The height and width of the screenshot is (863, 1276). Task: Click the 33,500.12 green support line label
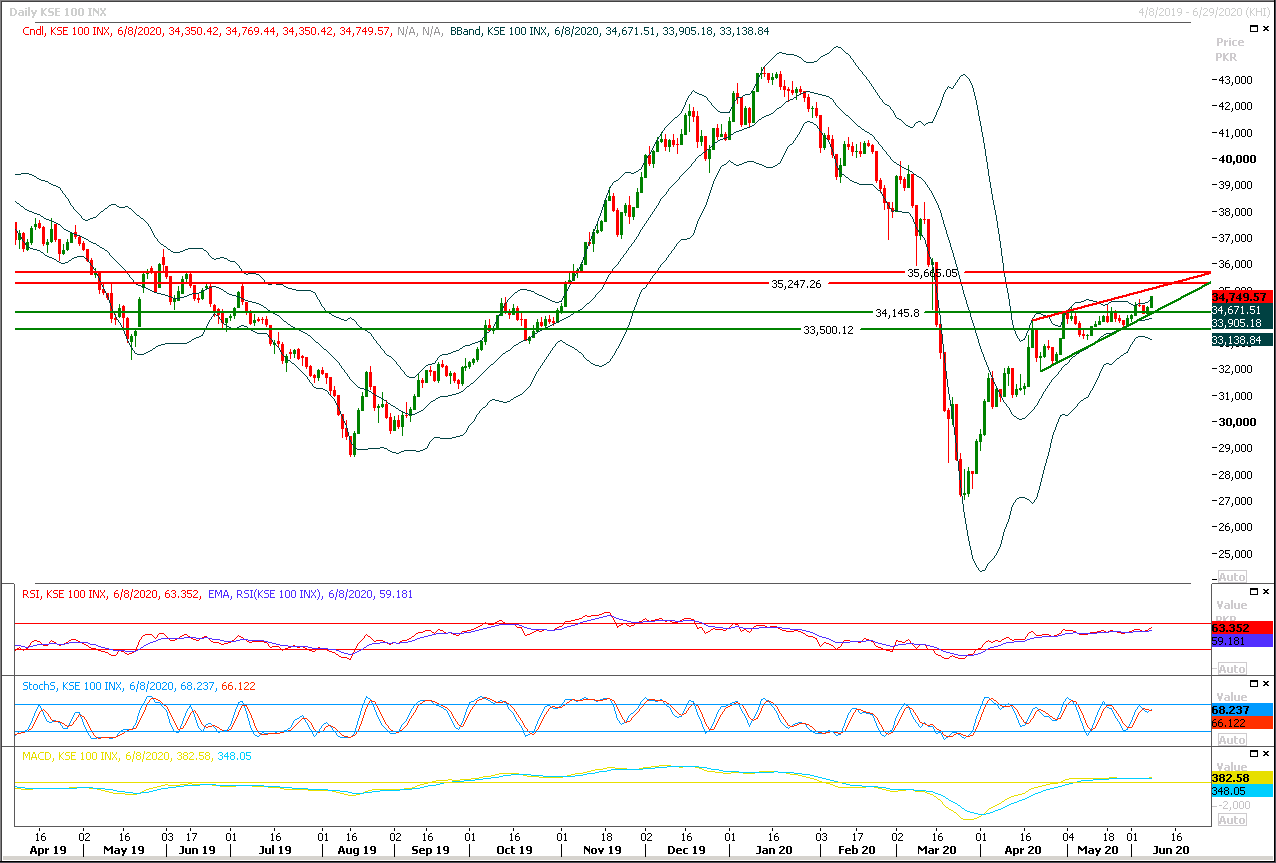point(828,330)
